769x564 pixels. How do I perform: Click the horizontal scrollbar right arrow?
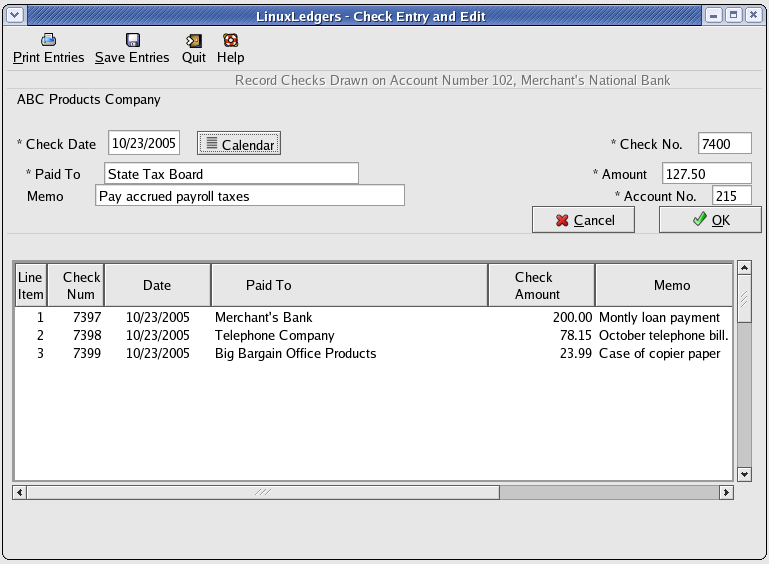click(727, 492)
